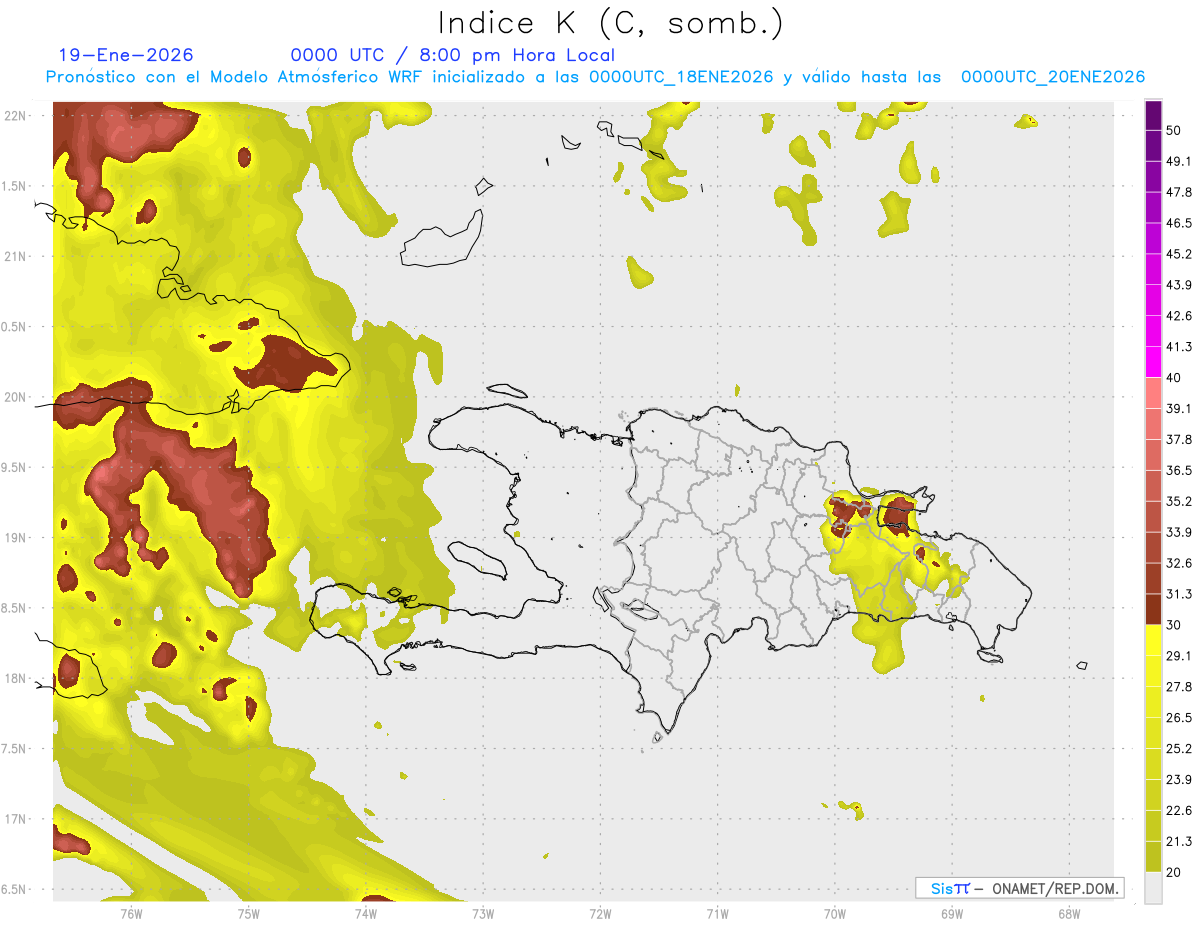
Task: Click the legend value "37.8"
Action: coord(1179,439)
